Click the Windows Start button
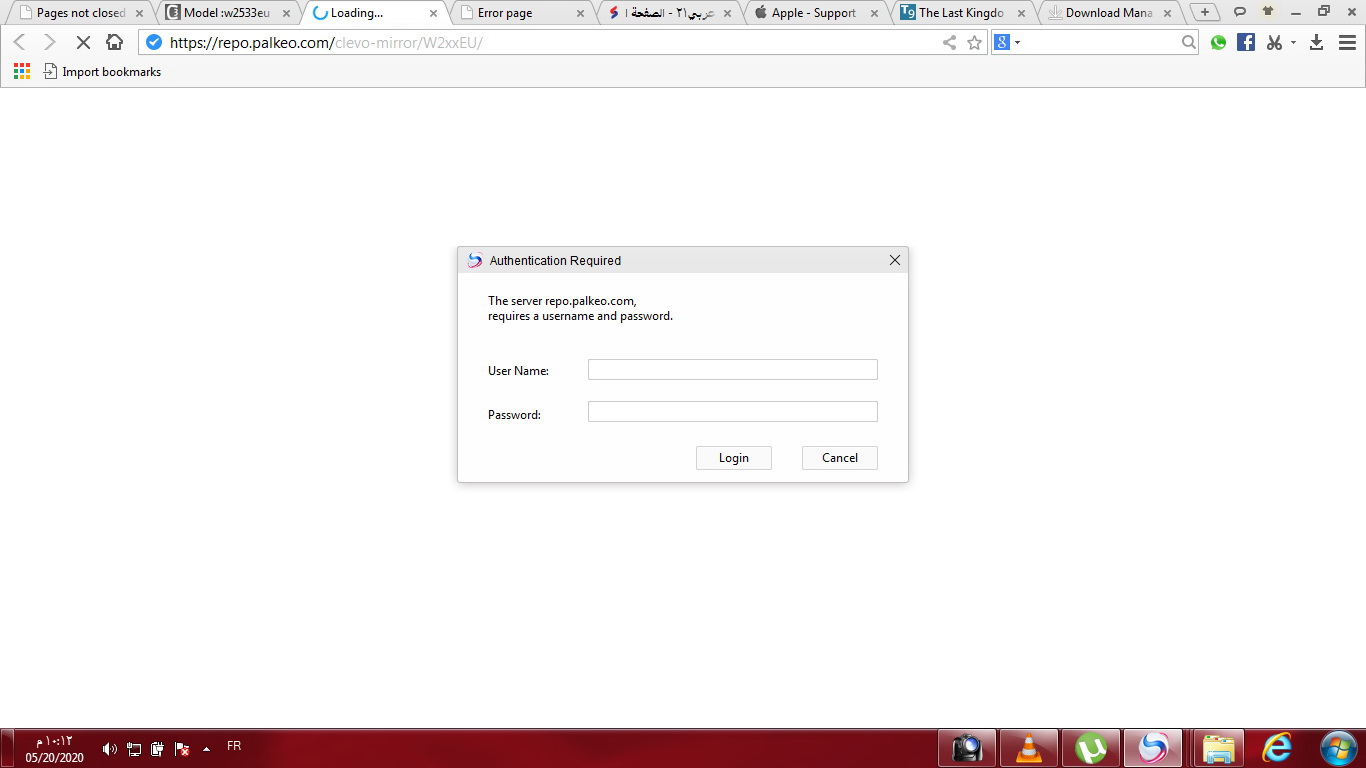The image size is (1366, 768). [1337, 748]
